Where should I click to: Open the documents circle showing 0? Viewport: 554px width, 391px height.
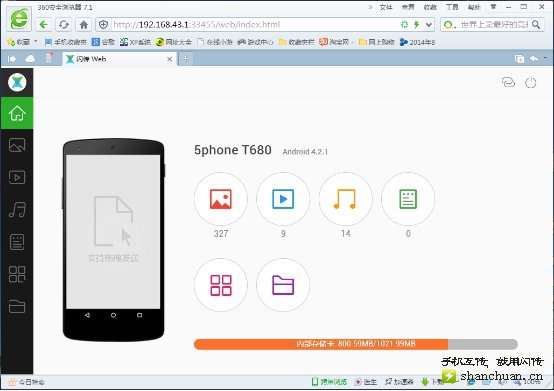pos(408,199)
